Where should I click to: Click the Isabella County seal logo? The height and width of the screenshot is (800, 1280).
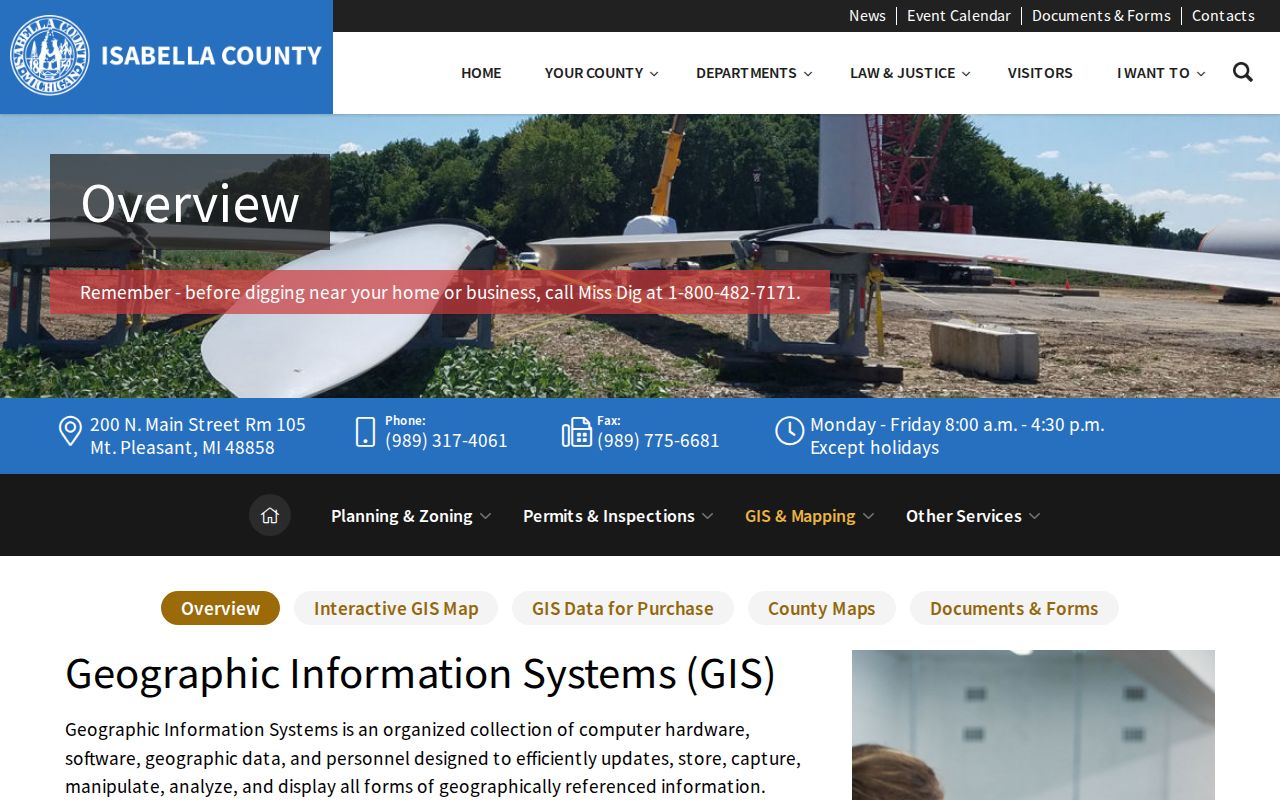(x=49, y=56)
